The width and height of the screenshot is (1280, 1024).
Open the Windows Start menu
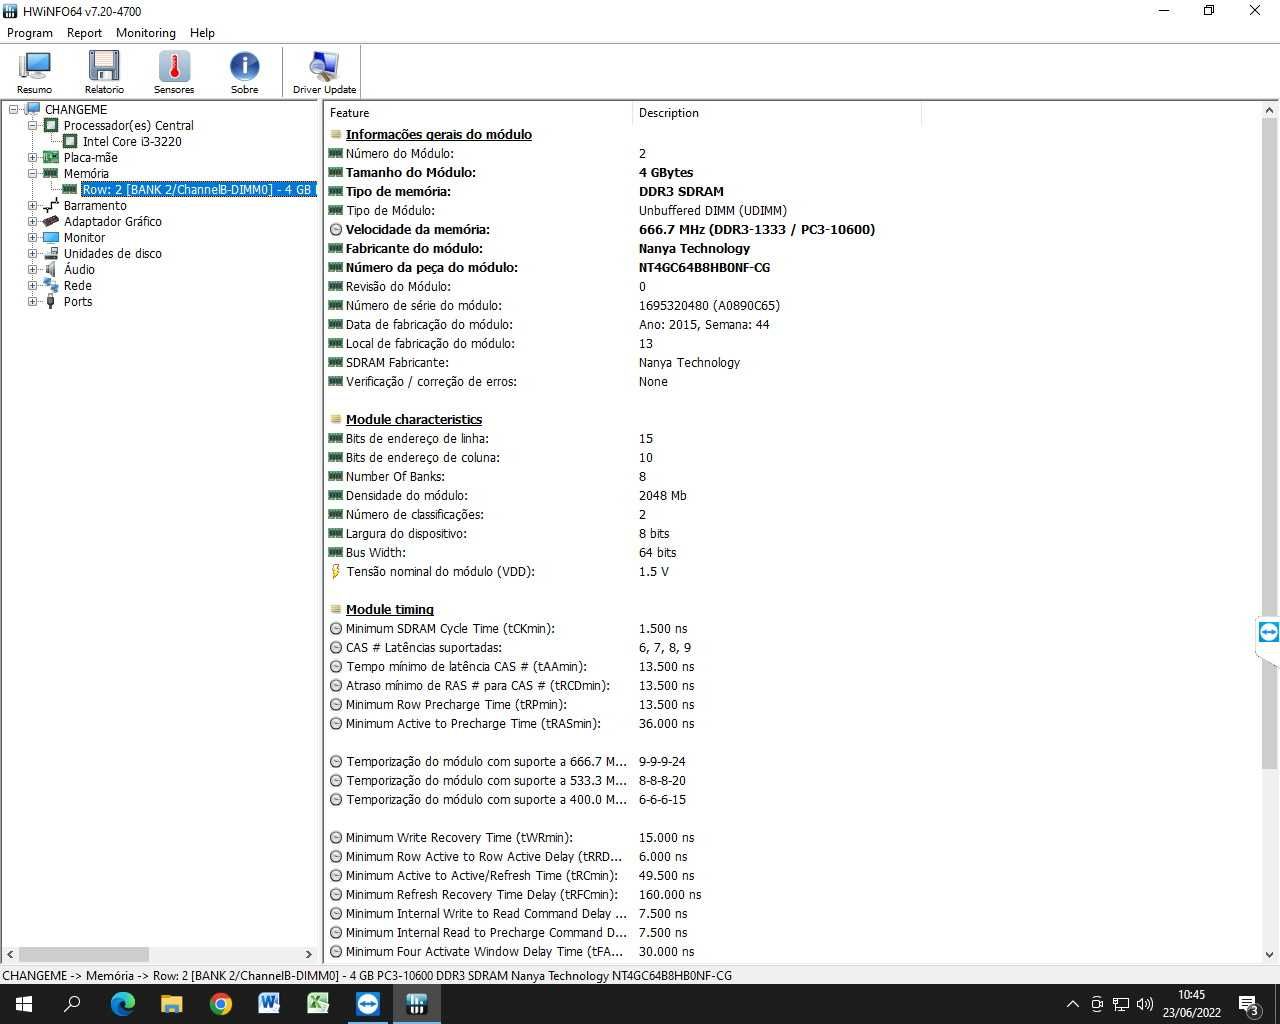[24, 1004]
